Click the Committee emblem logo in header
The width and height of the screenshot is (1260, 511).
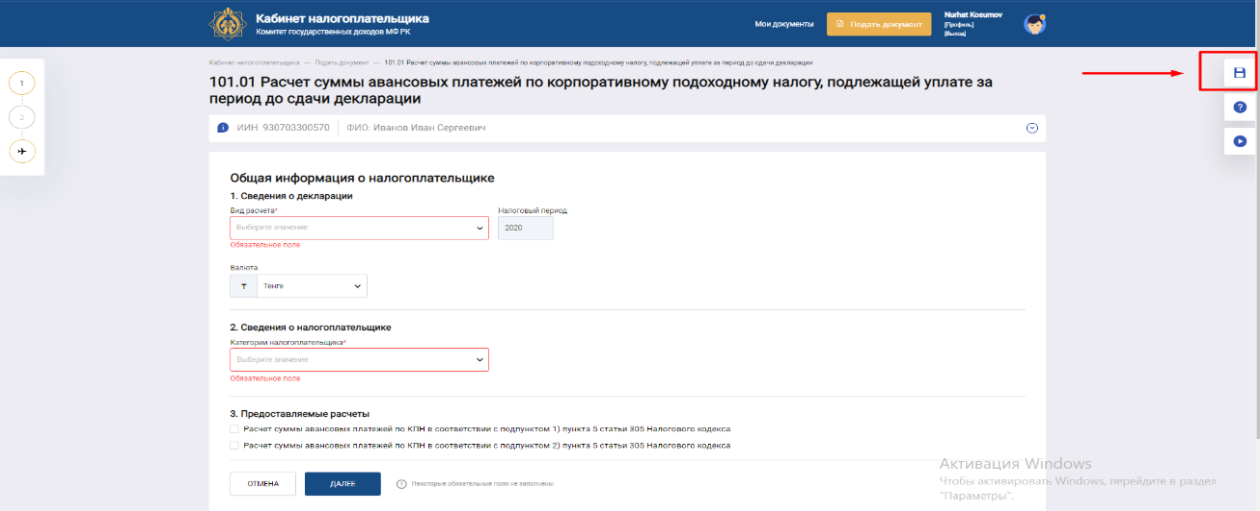(227, 24)
